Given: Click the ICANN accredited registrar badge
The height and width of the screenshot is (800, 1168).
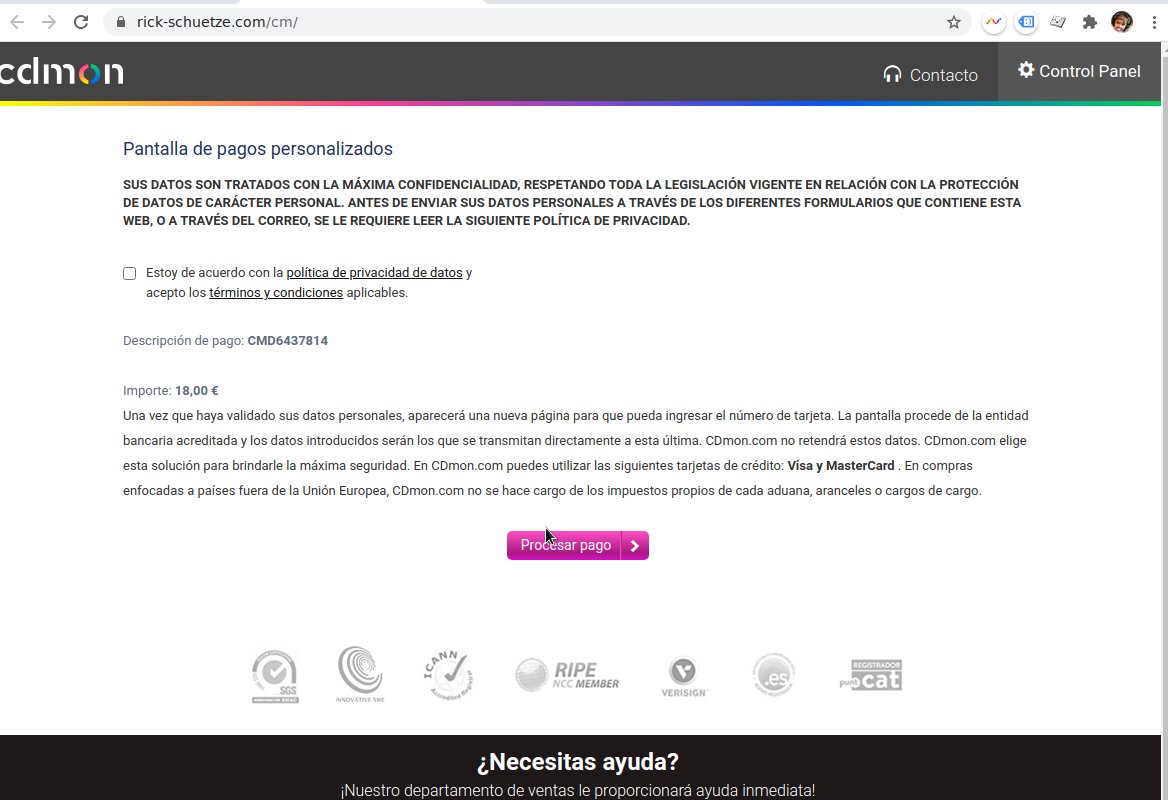Looking at the screenshot, I should point(448,675).
